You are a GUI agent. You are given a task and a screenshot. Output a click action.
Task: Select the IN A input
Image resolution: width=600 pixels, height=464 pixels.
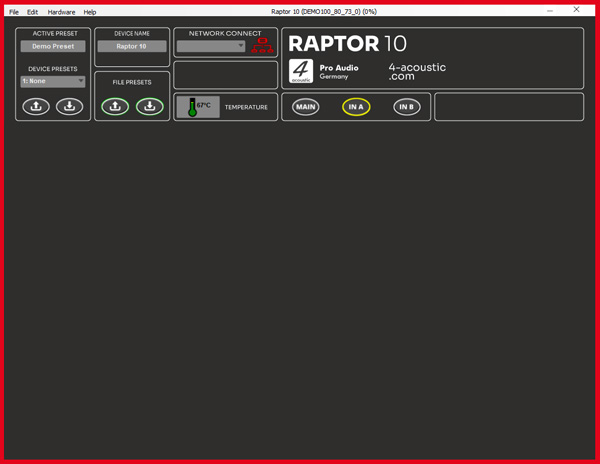coord(356,107)
